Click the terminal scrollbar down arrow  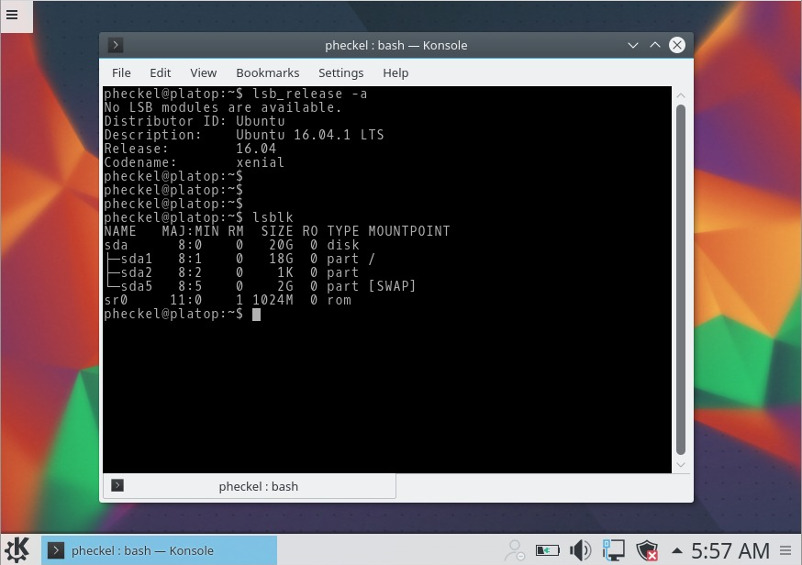[681, 465]
